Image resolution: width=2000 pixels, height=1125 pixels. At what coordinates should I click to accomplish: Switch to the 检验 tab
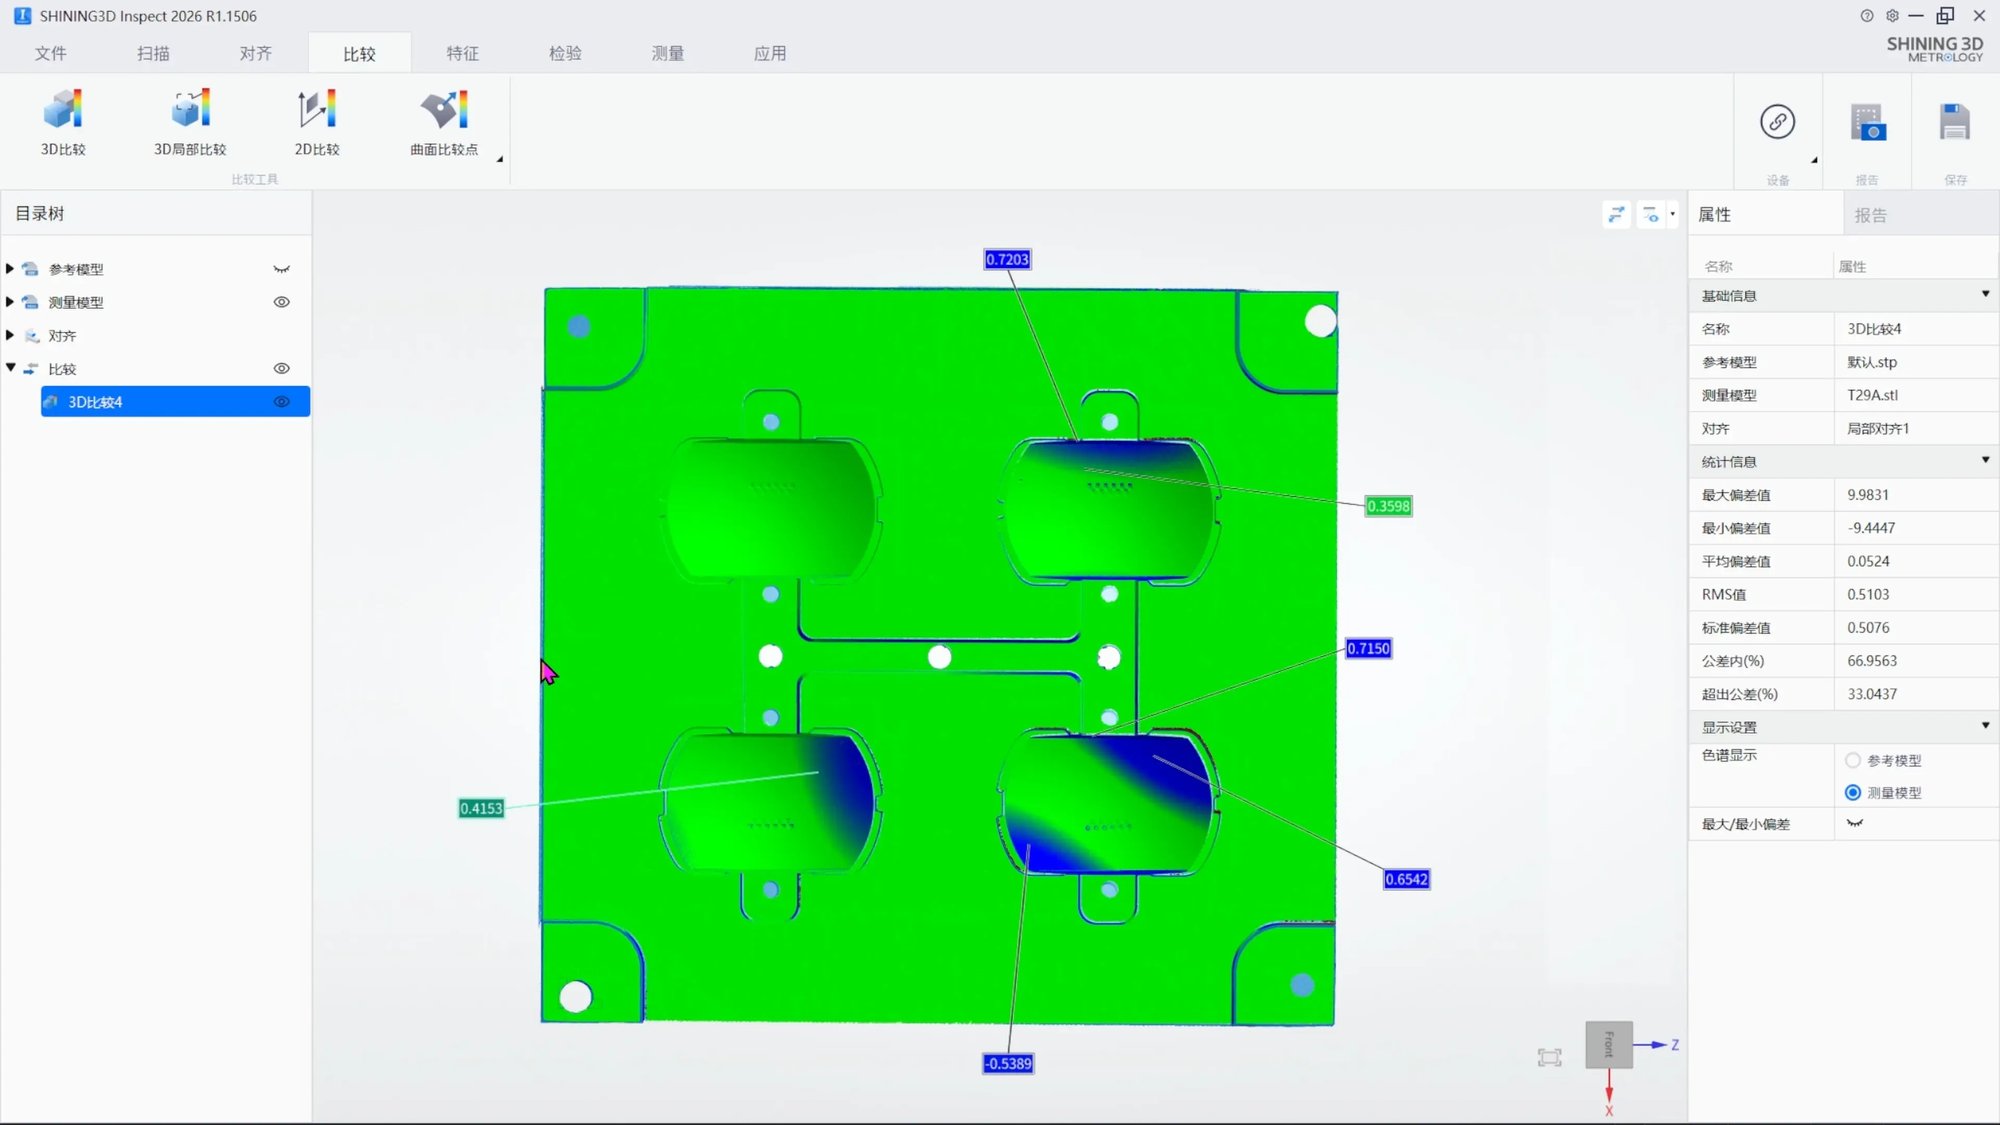565,53
